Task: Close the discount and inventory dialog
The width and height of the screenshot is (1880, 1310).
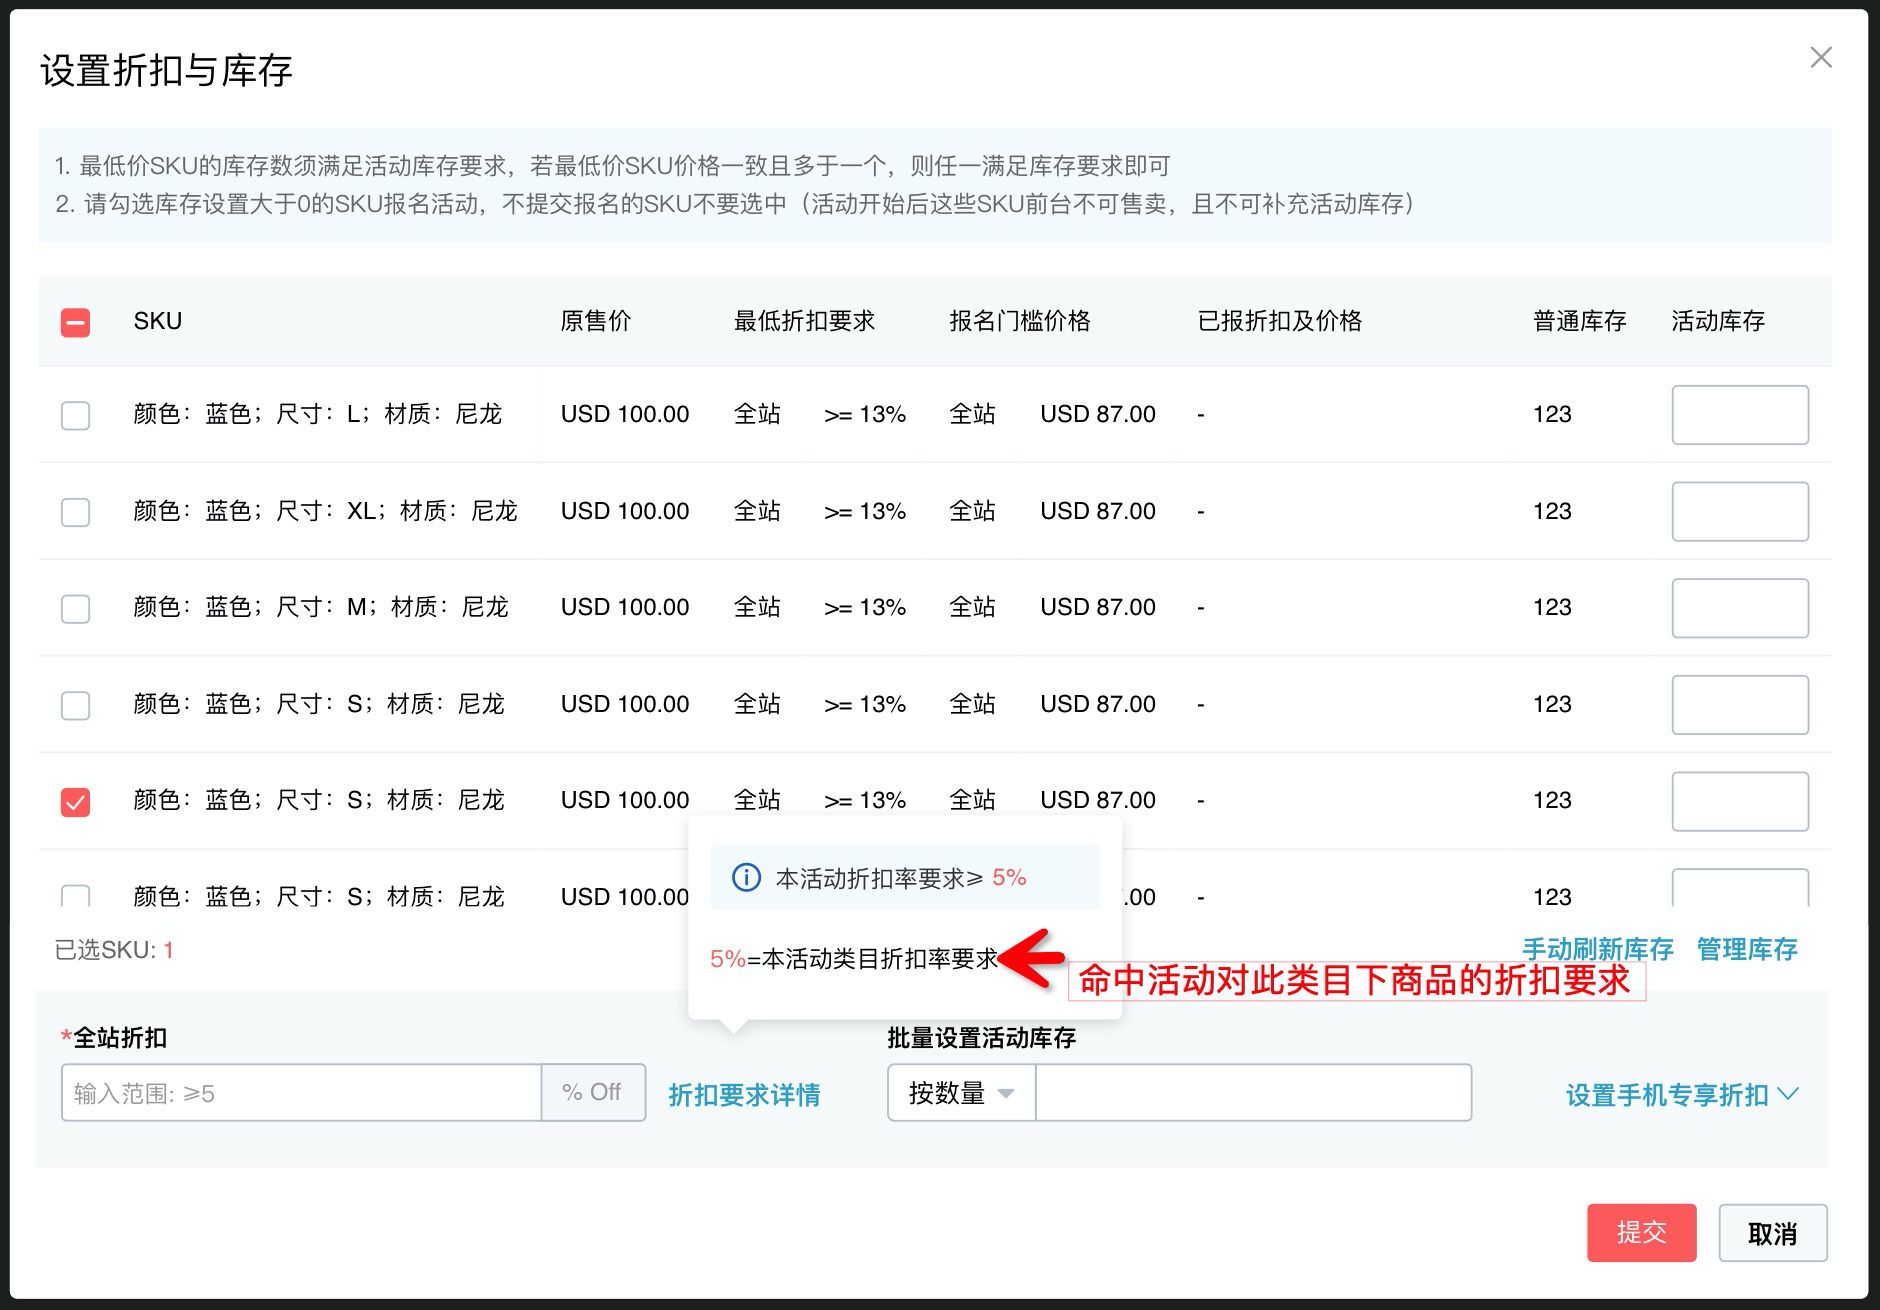Action: 1821,58
